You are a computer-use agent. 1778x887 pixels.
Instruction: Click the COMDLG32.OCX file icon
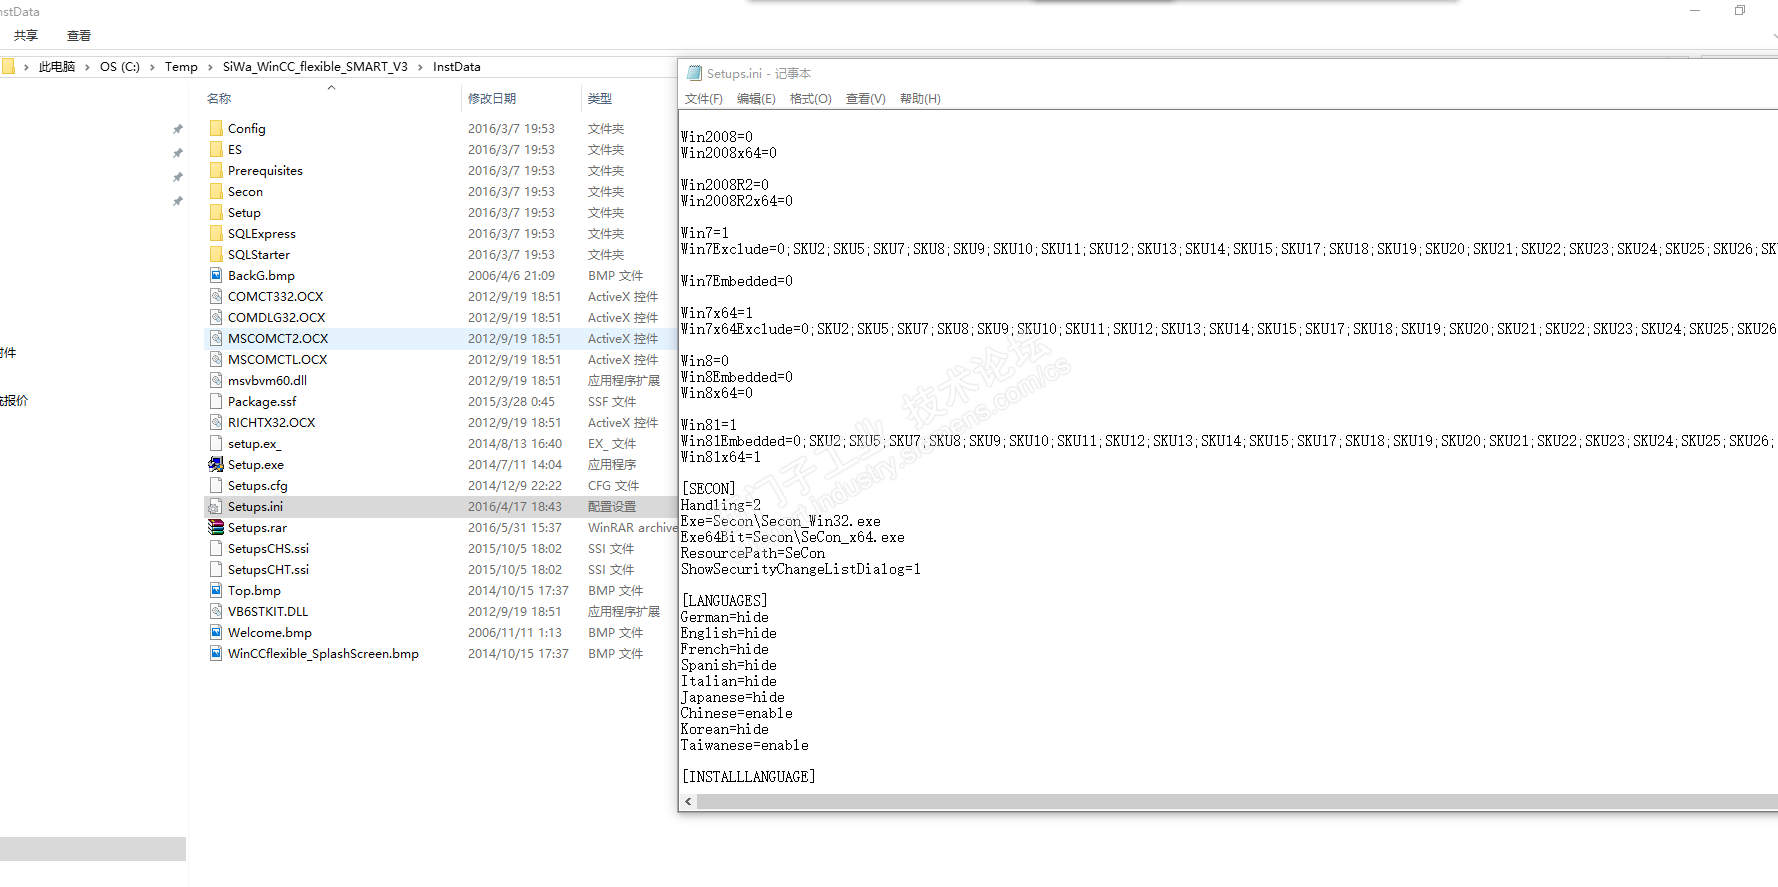pyautogui.click(x=216, y=317)
